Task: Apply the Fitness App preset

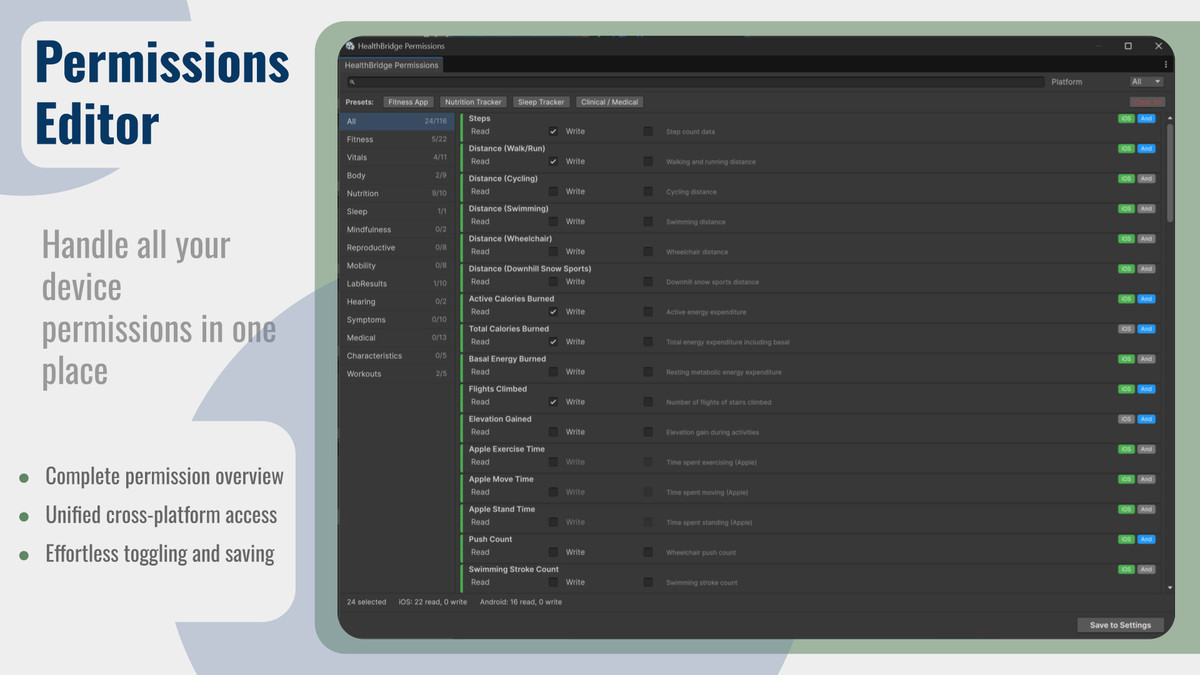Action: 408,102
